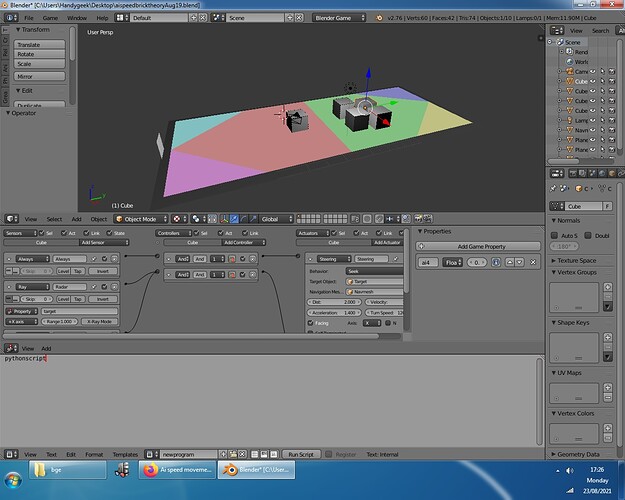Open the Add Sensor dropdown

104,242
